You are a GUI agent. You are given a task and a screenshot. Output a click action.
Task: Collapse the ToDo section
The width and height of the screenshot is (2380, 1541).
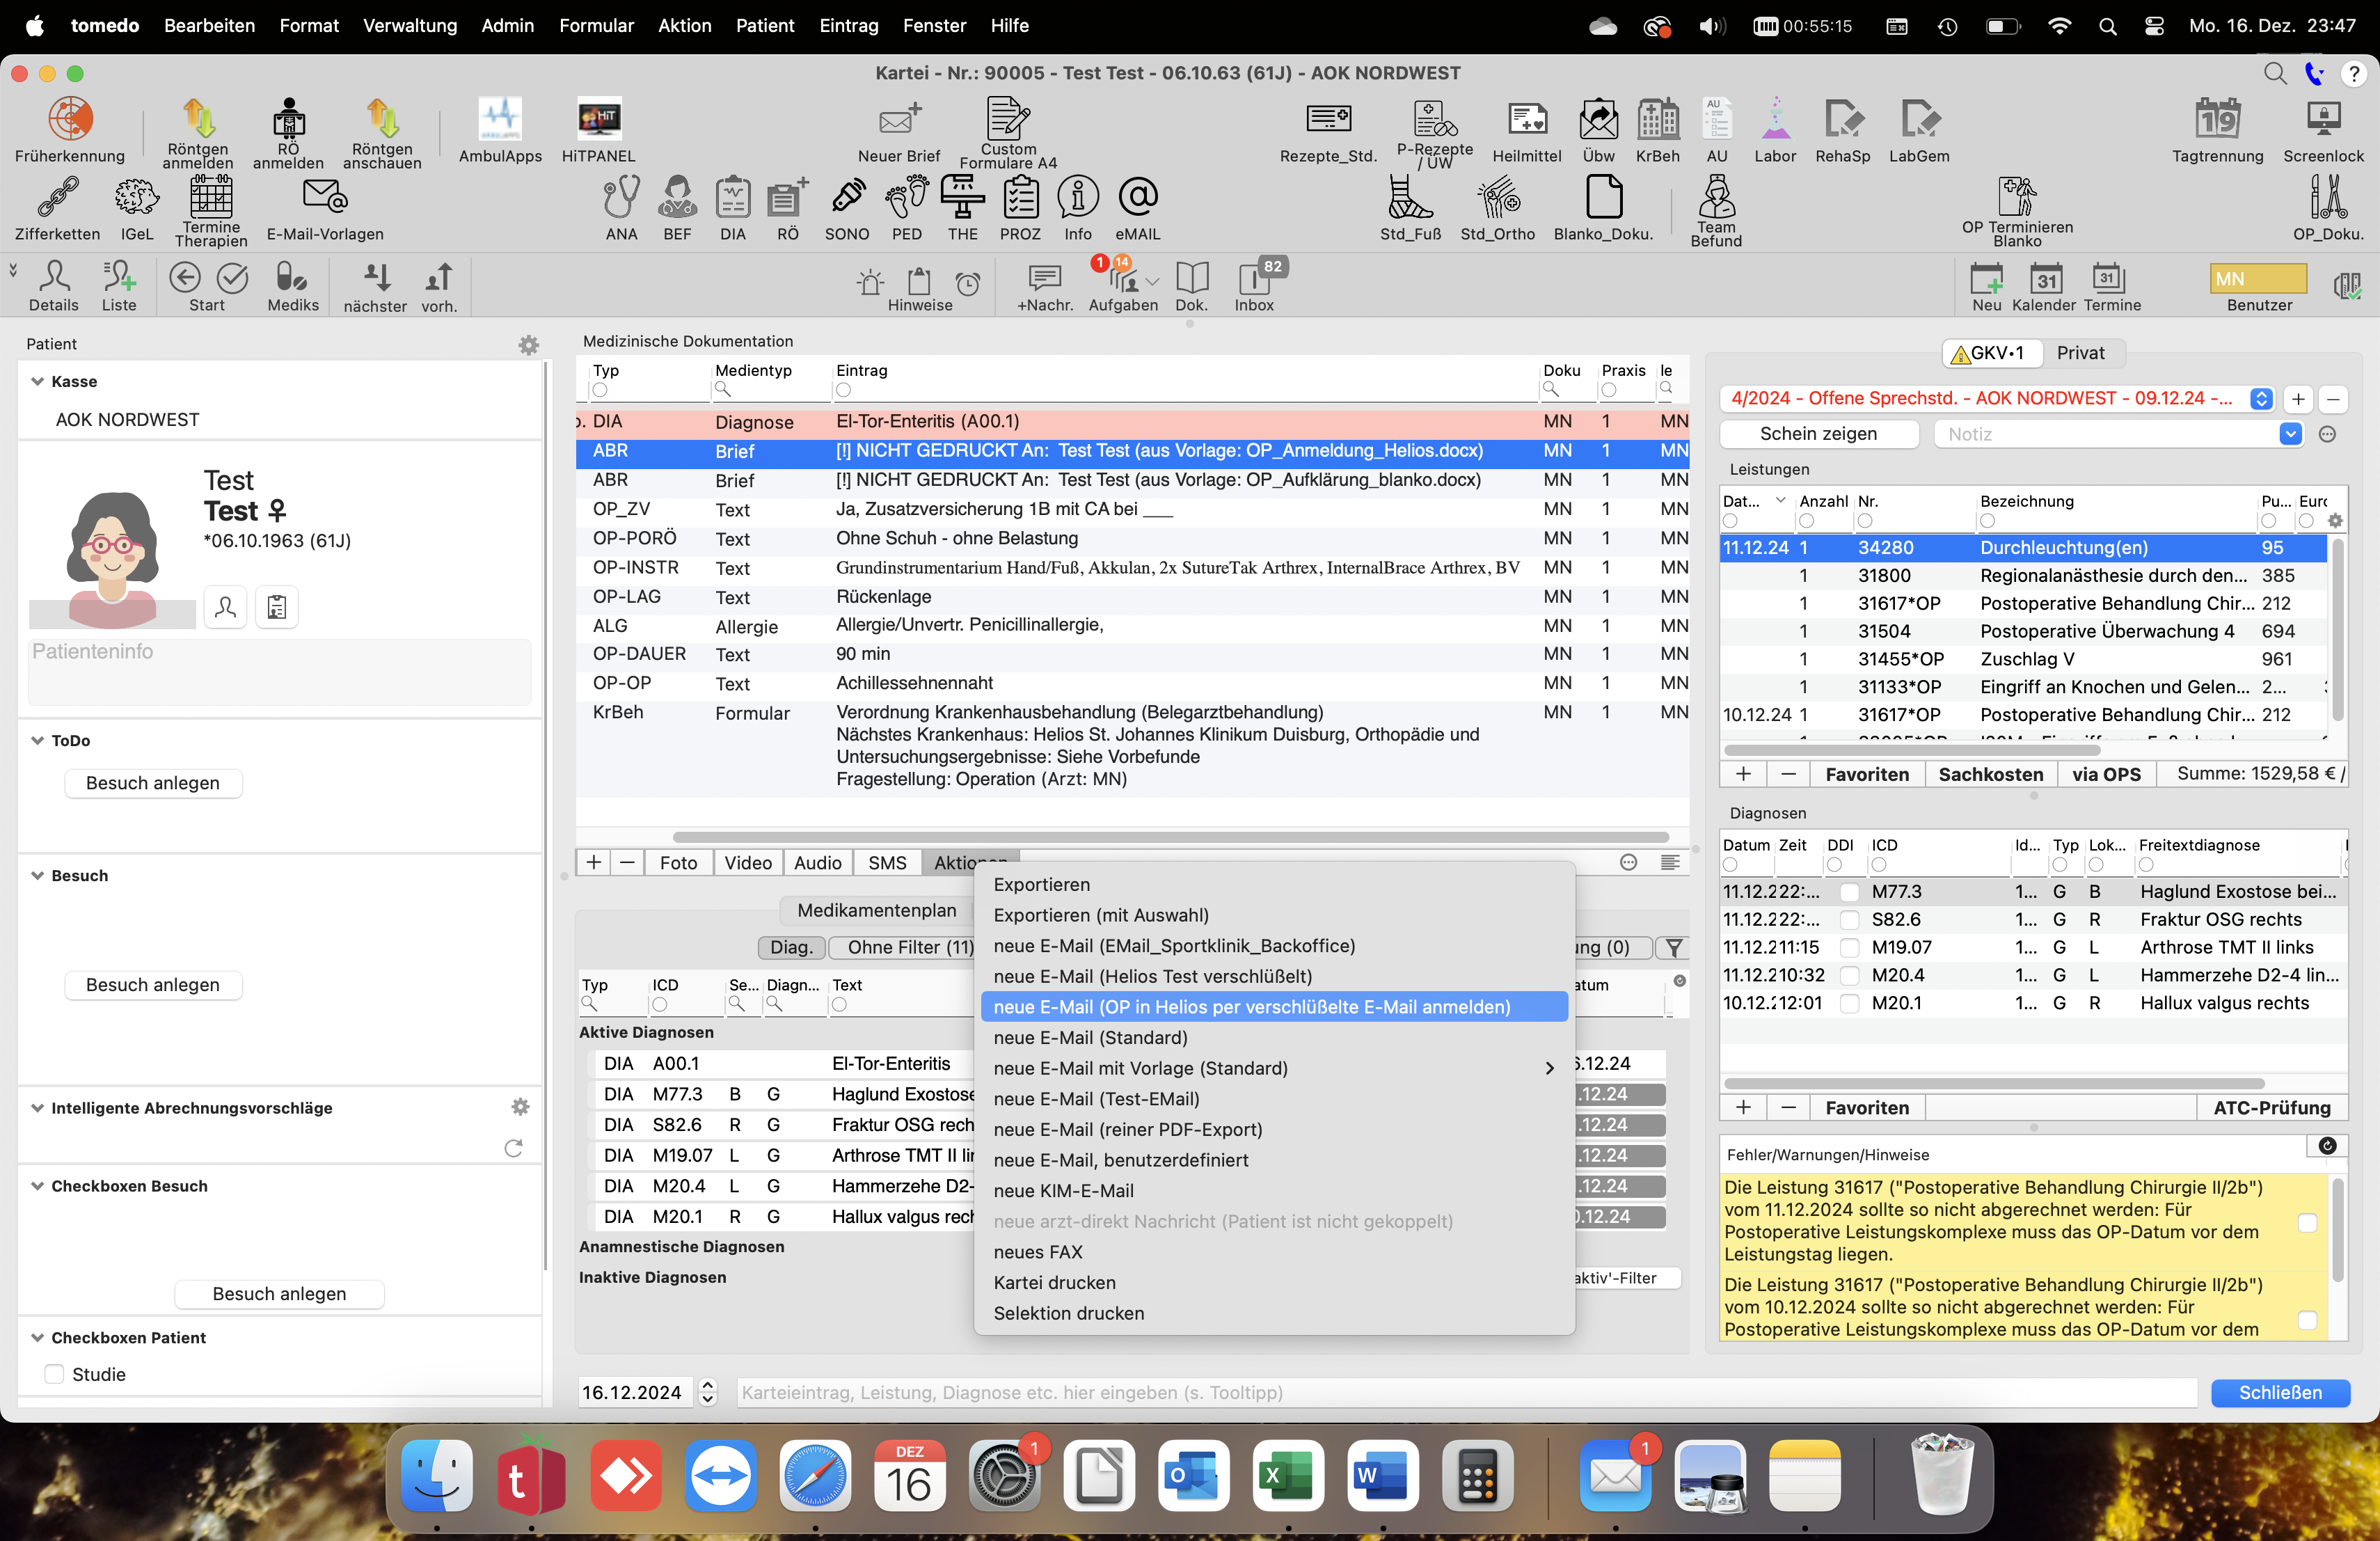(x=37, y=740)
